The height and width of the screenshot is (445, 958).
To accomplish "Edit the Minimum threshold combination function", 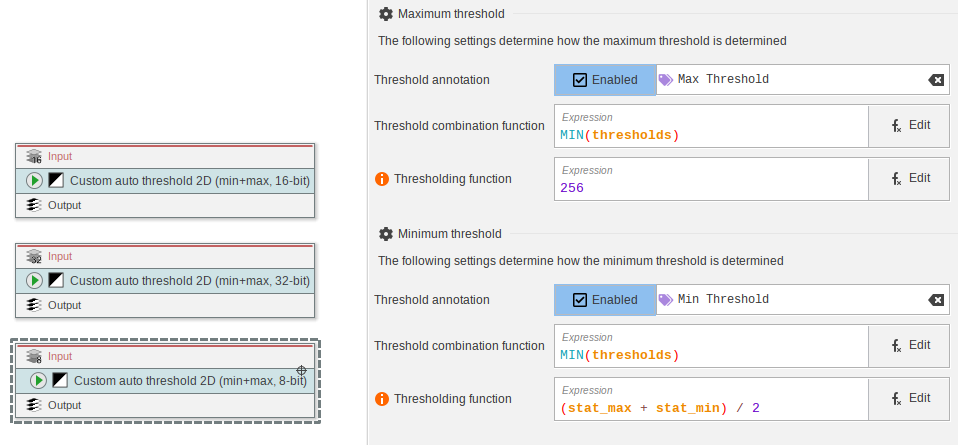I will click(x=909, y=346).
